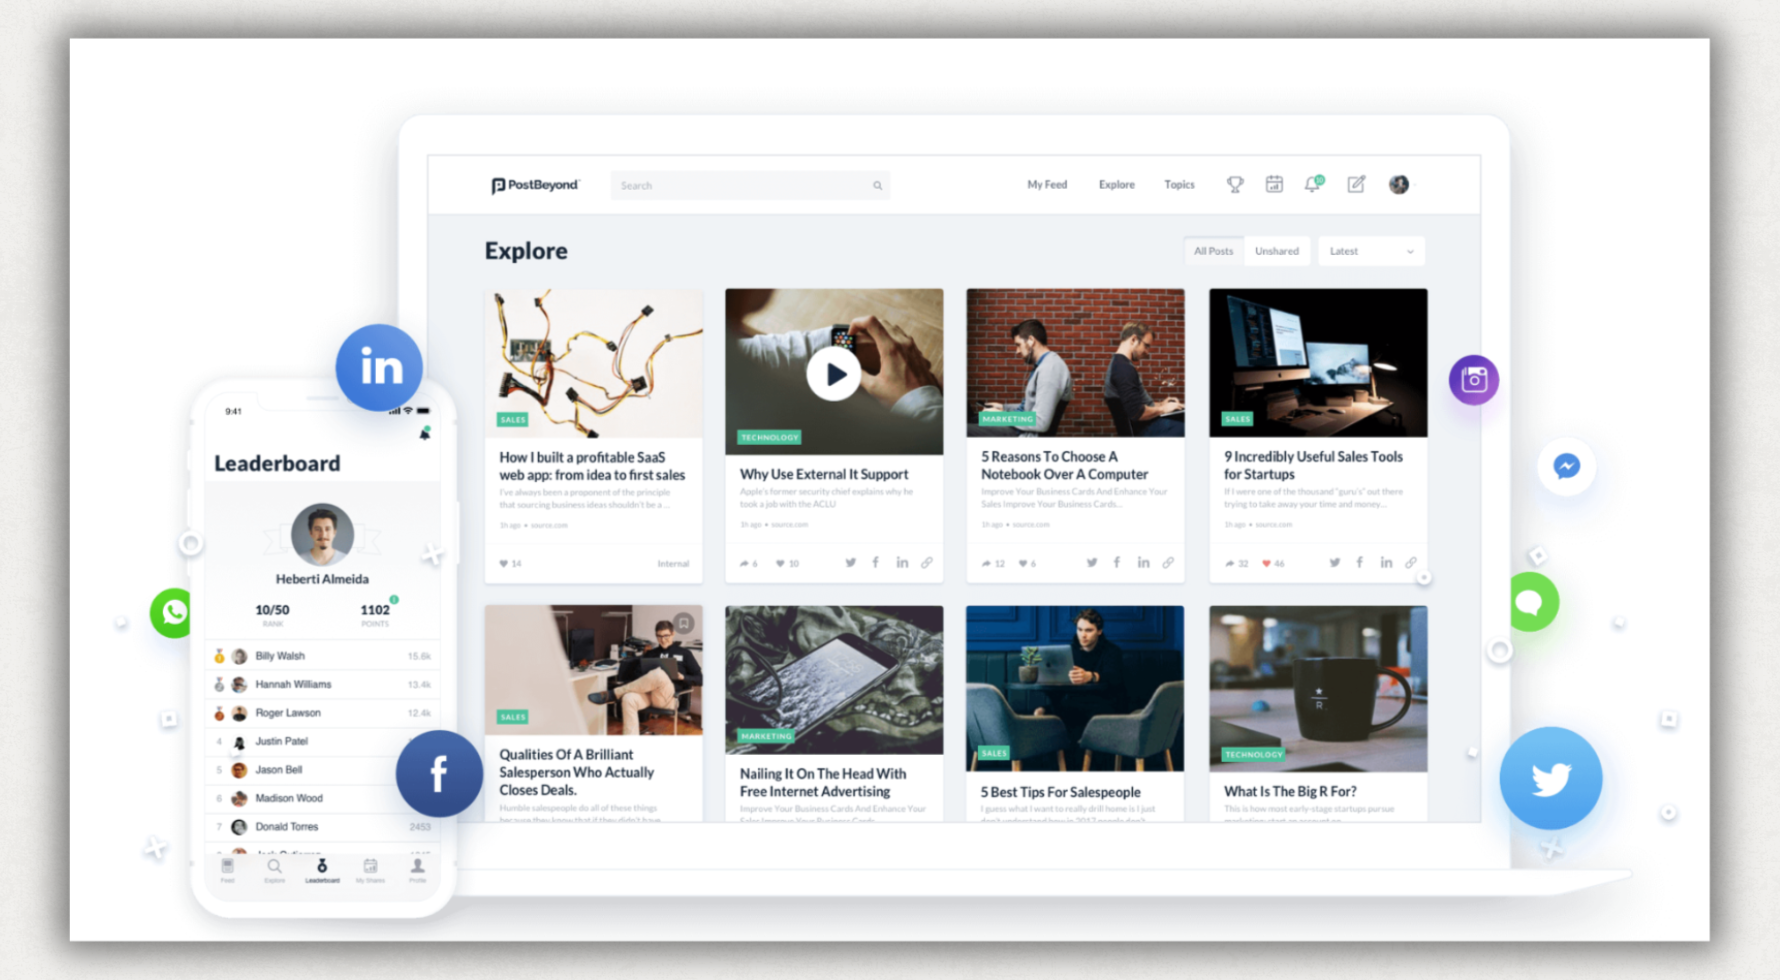Open the leaderboard trophy icon in top navigation
This screenshot has width=1780, height=980.
pos(1236,184)
